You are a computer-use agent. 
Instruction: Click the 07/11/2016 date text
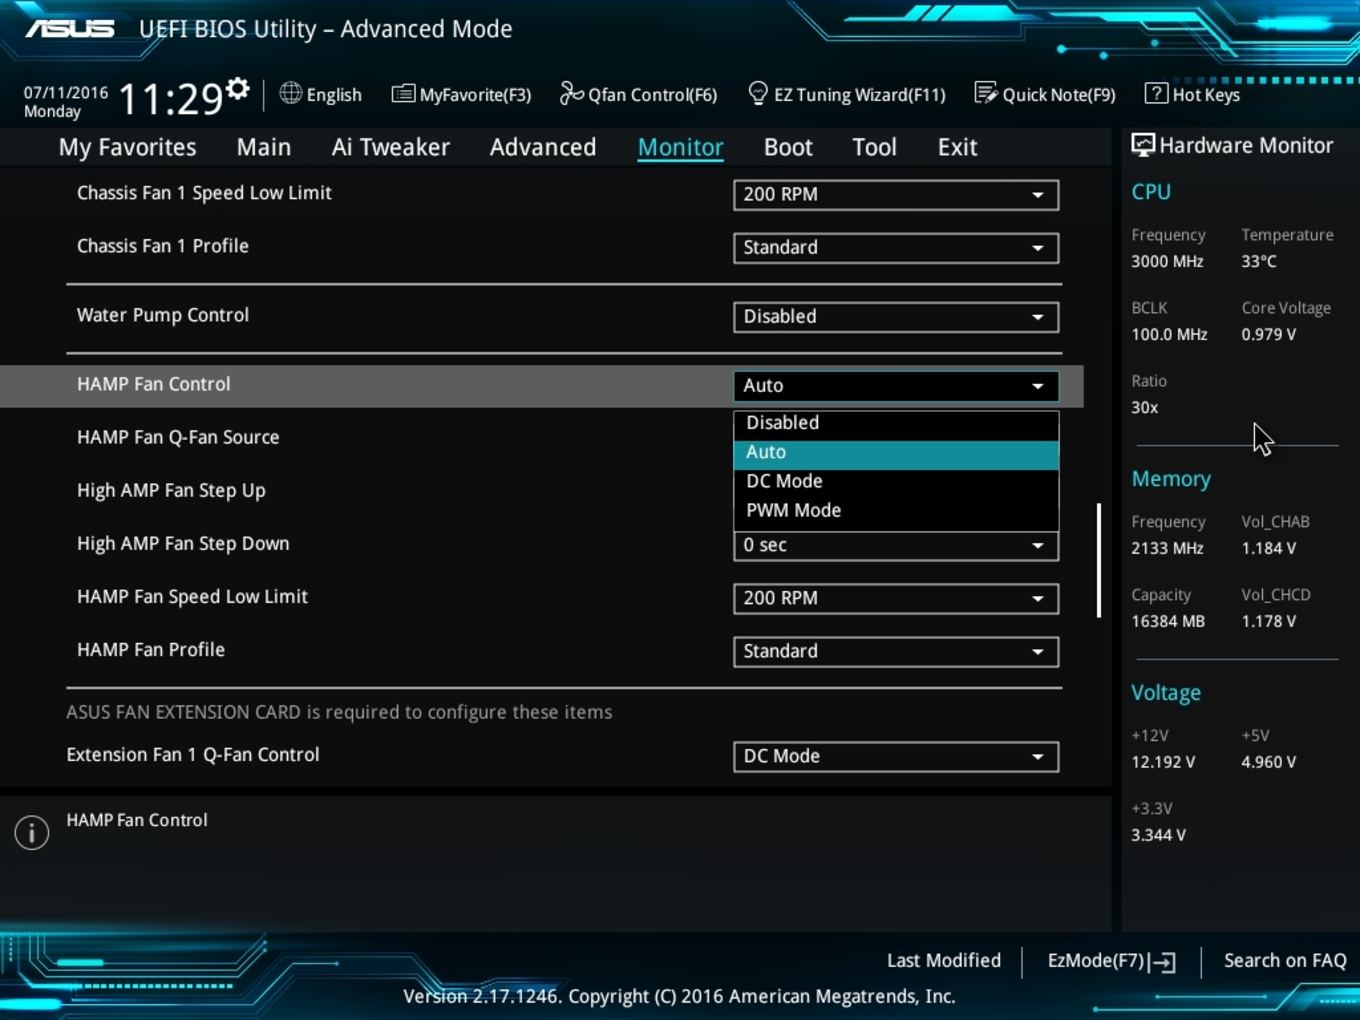click(66, 92)
